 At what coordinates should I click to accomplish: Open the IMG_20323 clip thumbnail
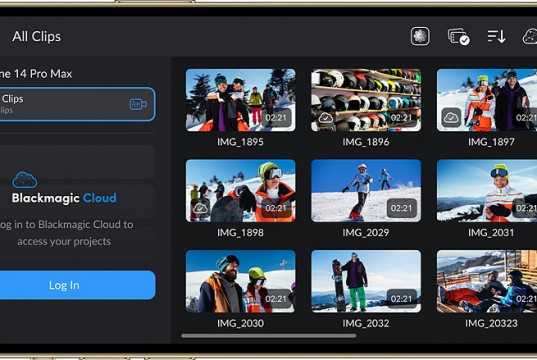[487, 281]
